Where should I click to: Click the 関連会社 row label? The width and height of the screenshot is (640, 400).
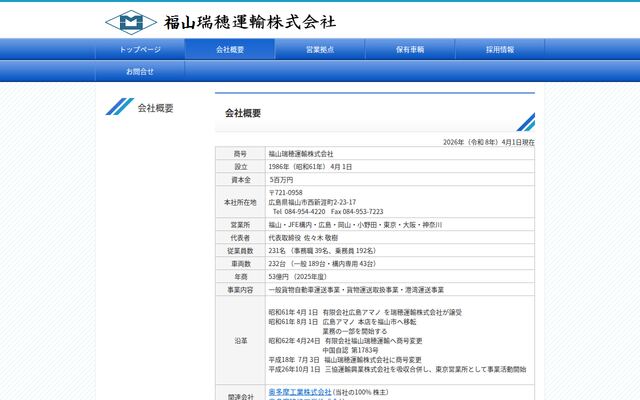(x=240, y=396)
